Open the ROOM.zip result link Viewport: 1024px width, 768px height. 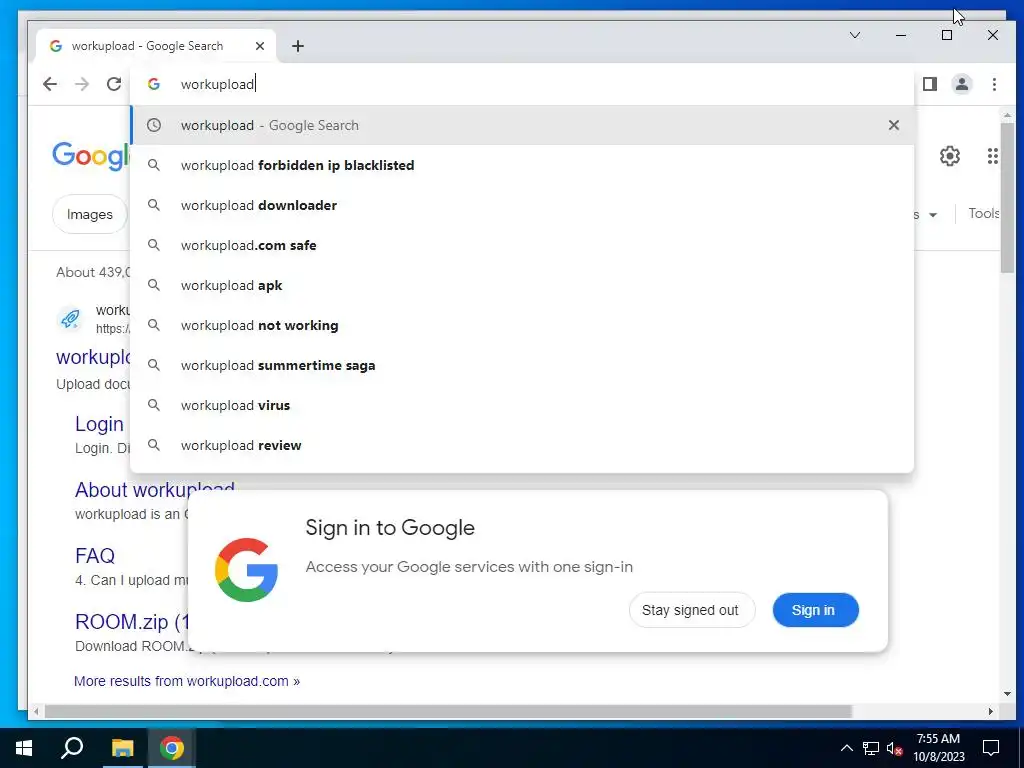tap(131, 622)
